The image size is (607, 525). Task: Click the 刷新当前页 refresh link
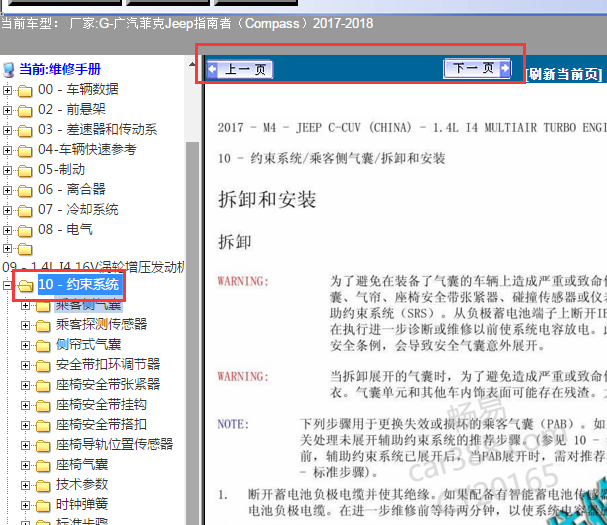[x=564, y=74]
